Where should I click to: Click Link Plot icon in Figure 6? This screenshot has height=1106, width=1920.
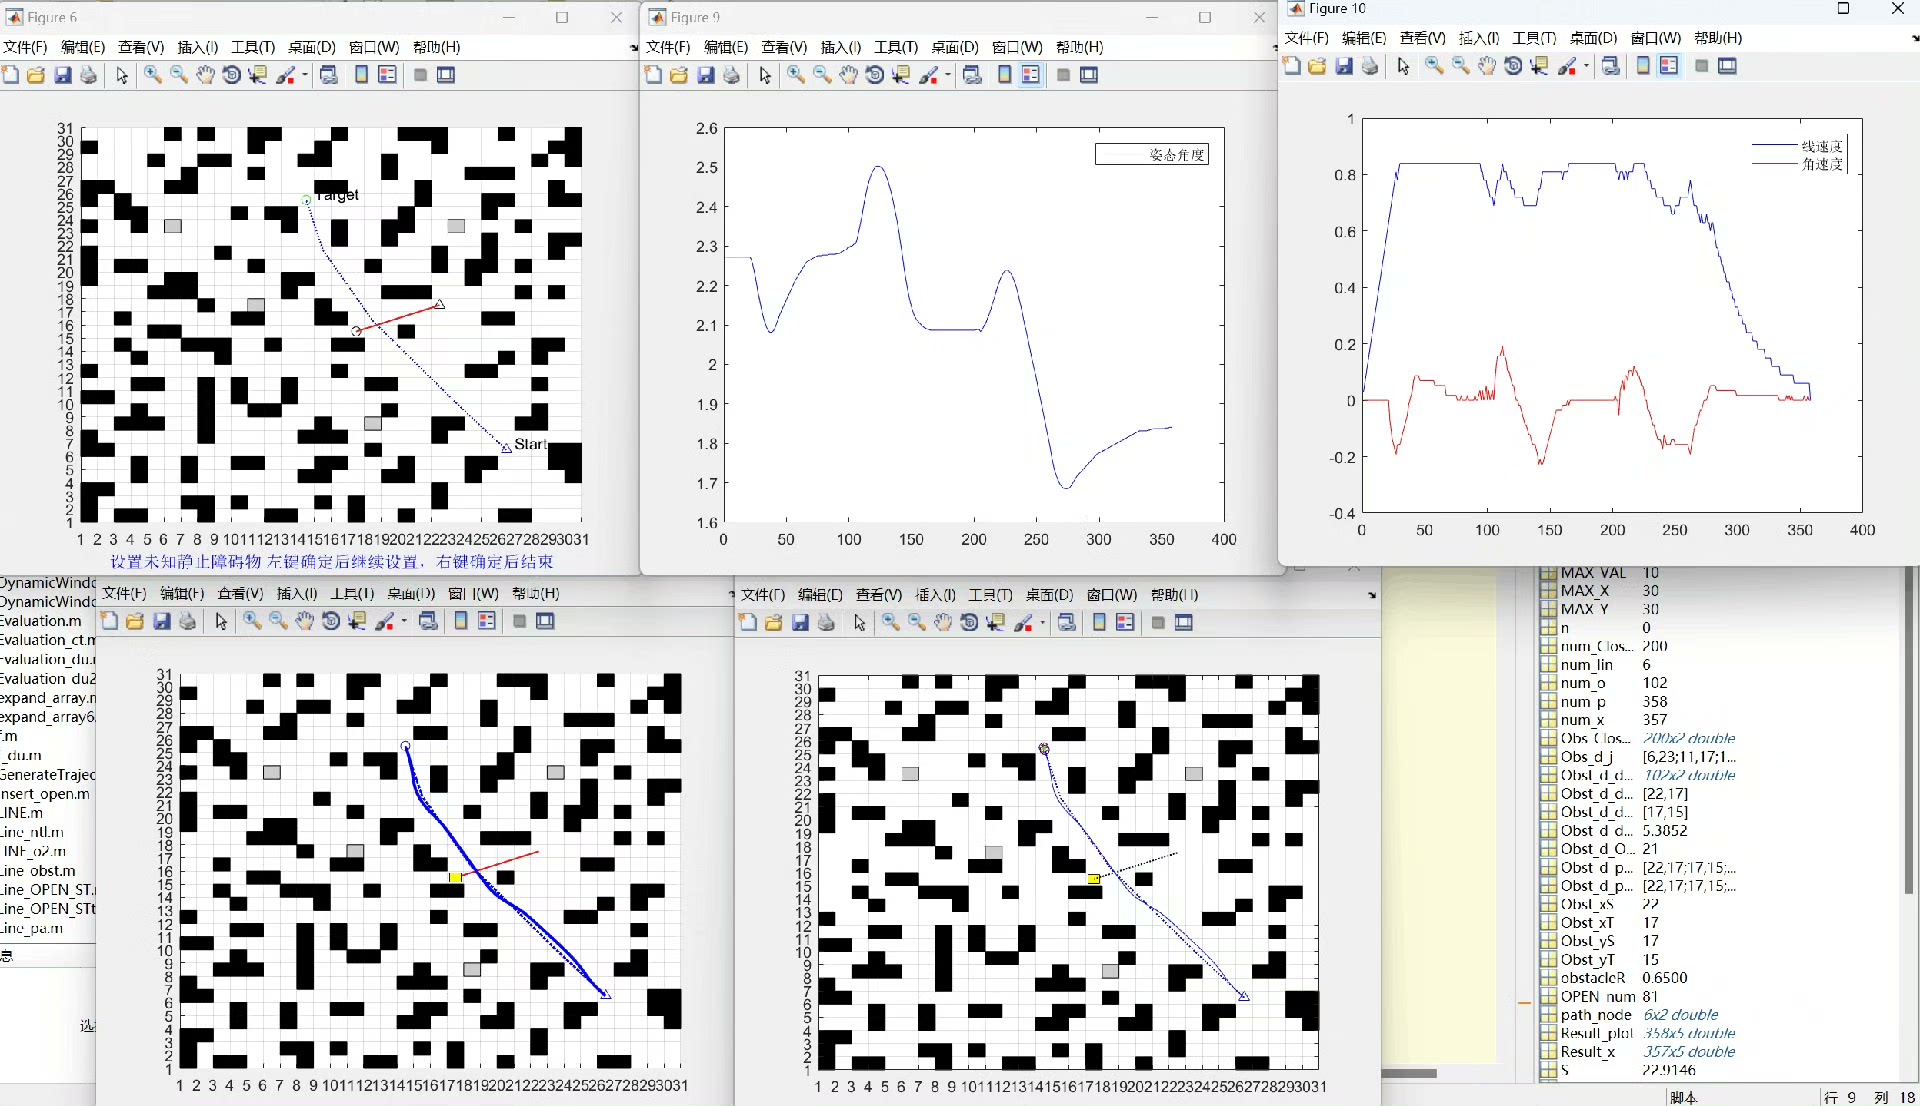coord(329,75)
